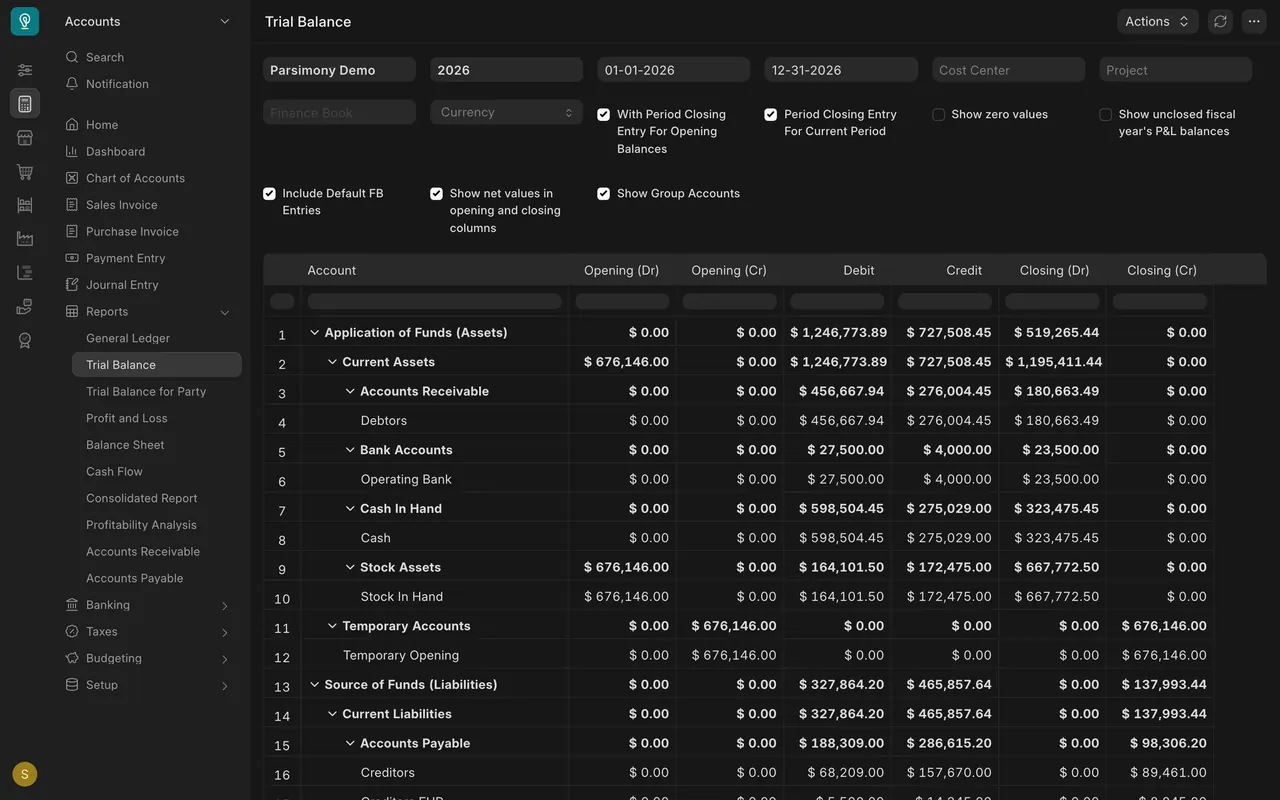Collapse the Bank Accounts group row

coord(350,450)
